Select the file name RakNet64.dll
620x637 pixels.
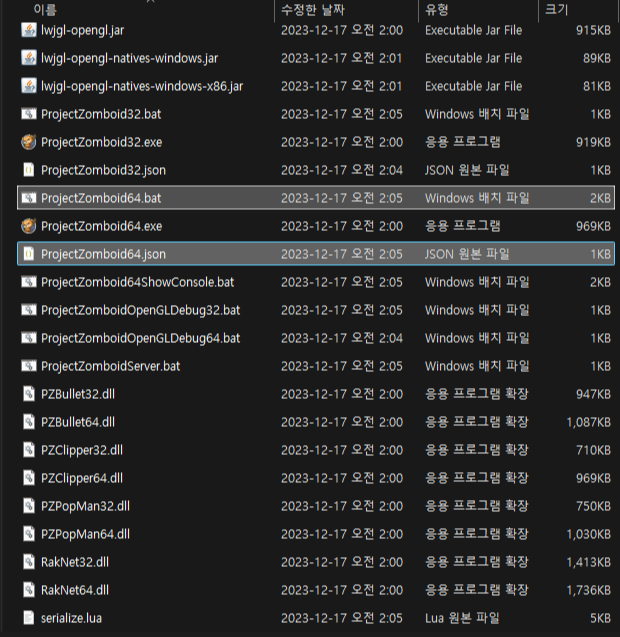[75, 591]
